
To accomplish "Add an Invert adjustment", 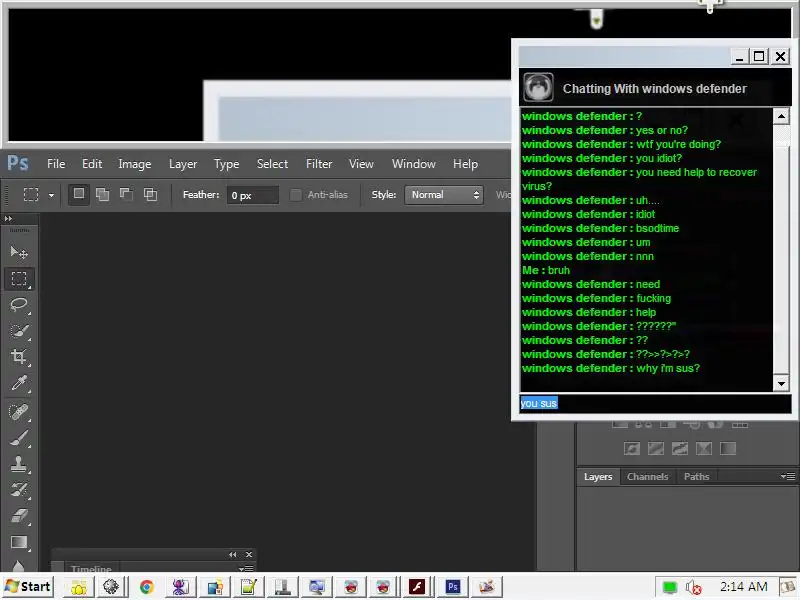I will click(632, 448).
